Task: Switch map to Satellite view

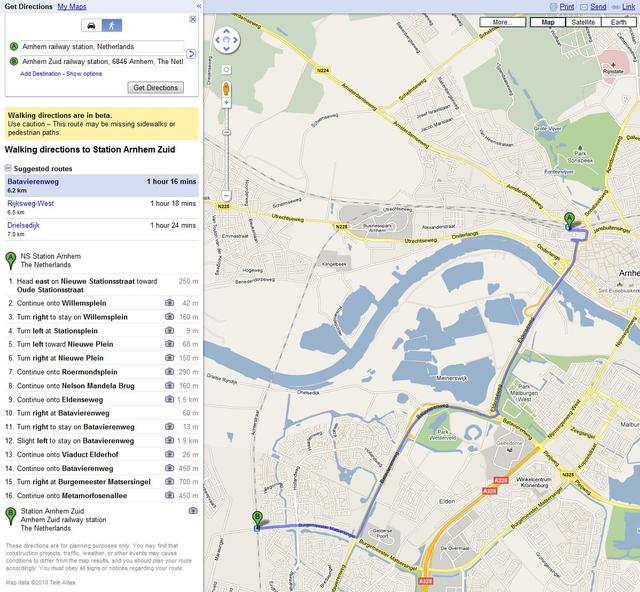Action: 583,22
